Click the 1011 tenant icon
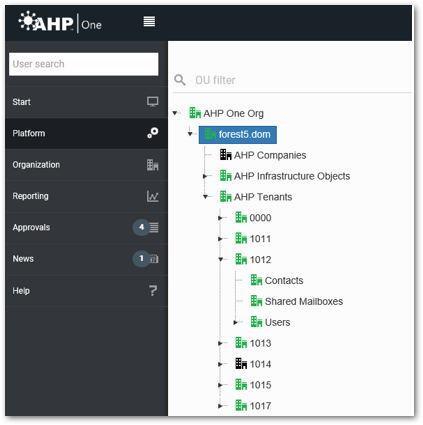Screen dimensions: 423x425 [x=241, y=238]
